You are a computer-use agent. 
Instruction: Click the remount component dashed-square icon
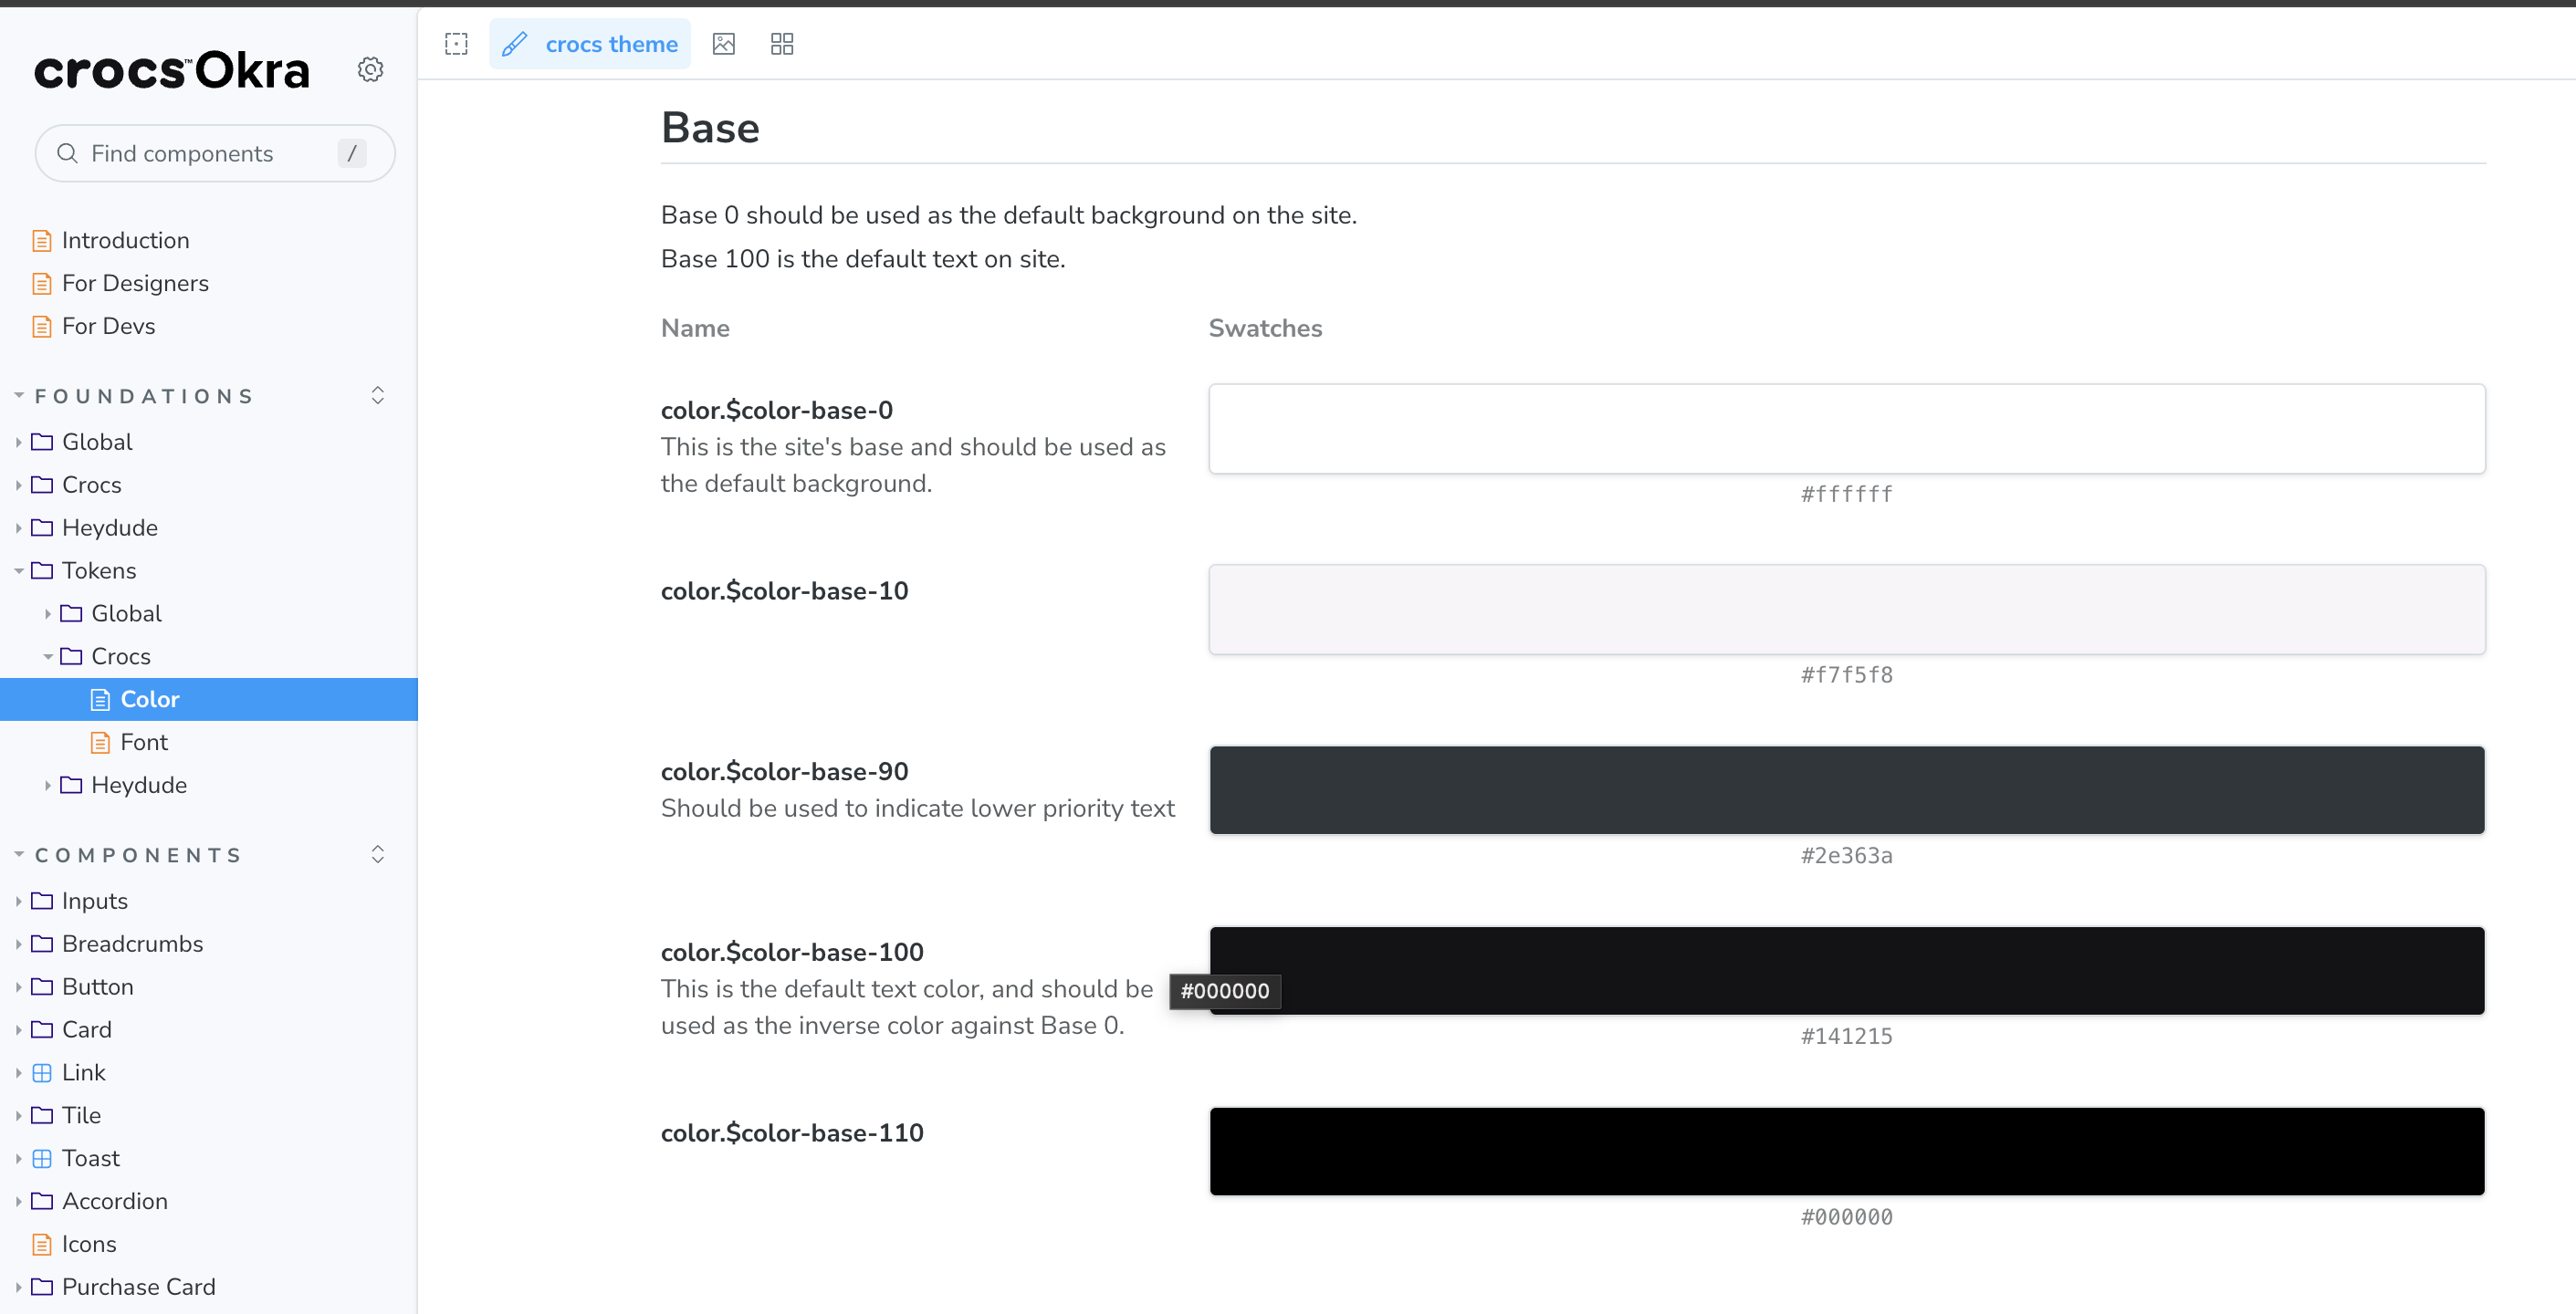click(x=456, y=44)
